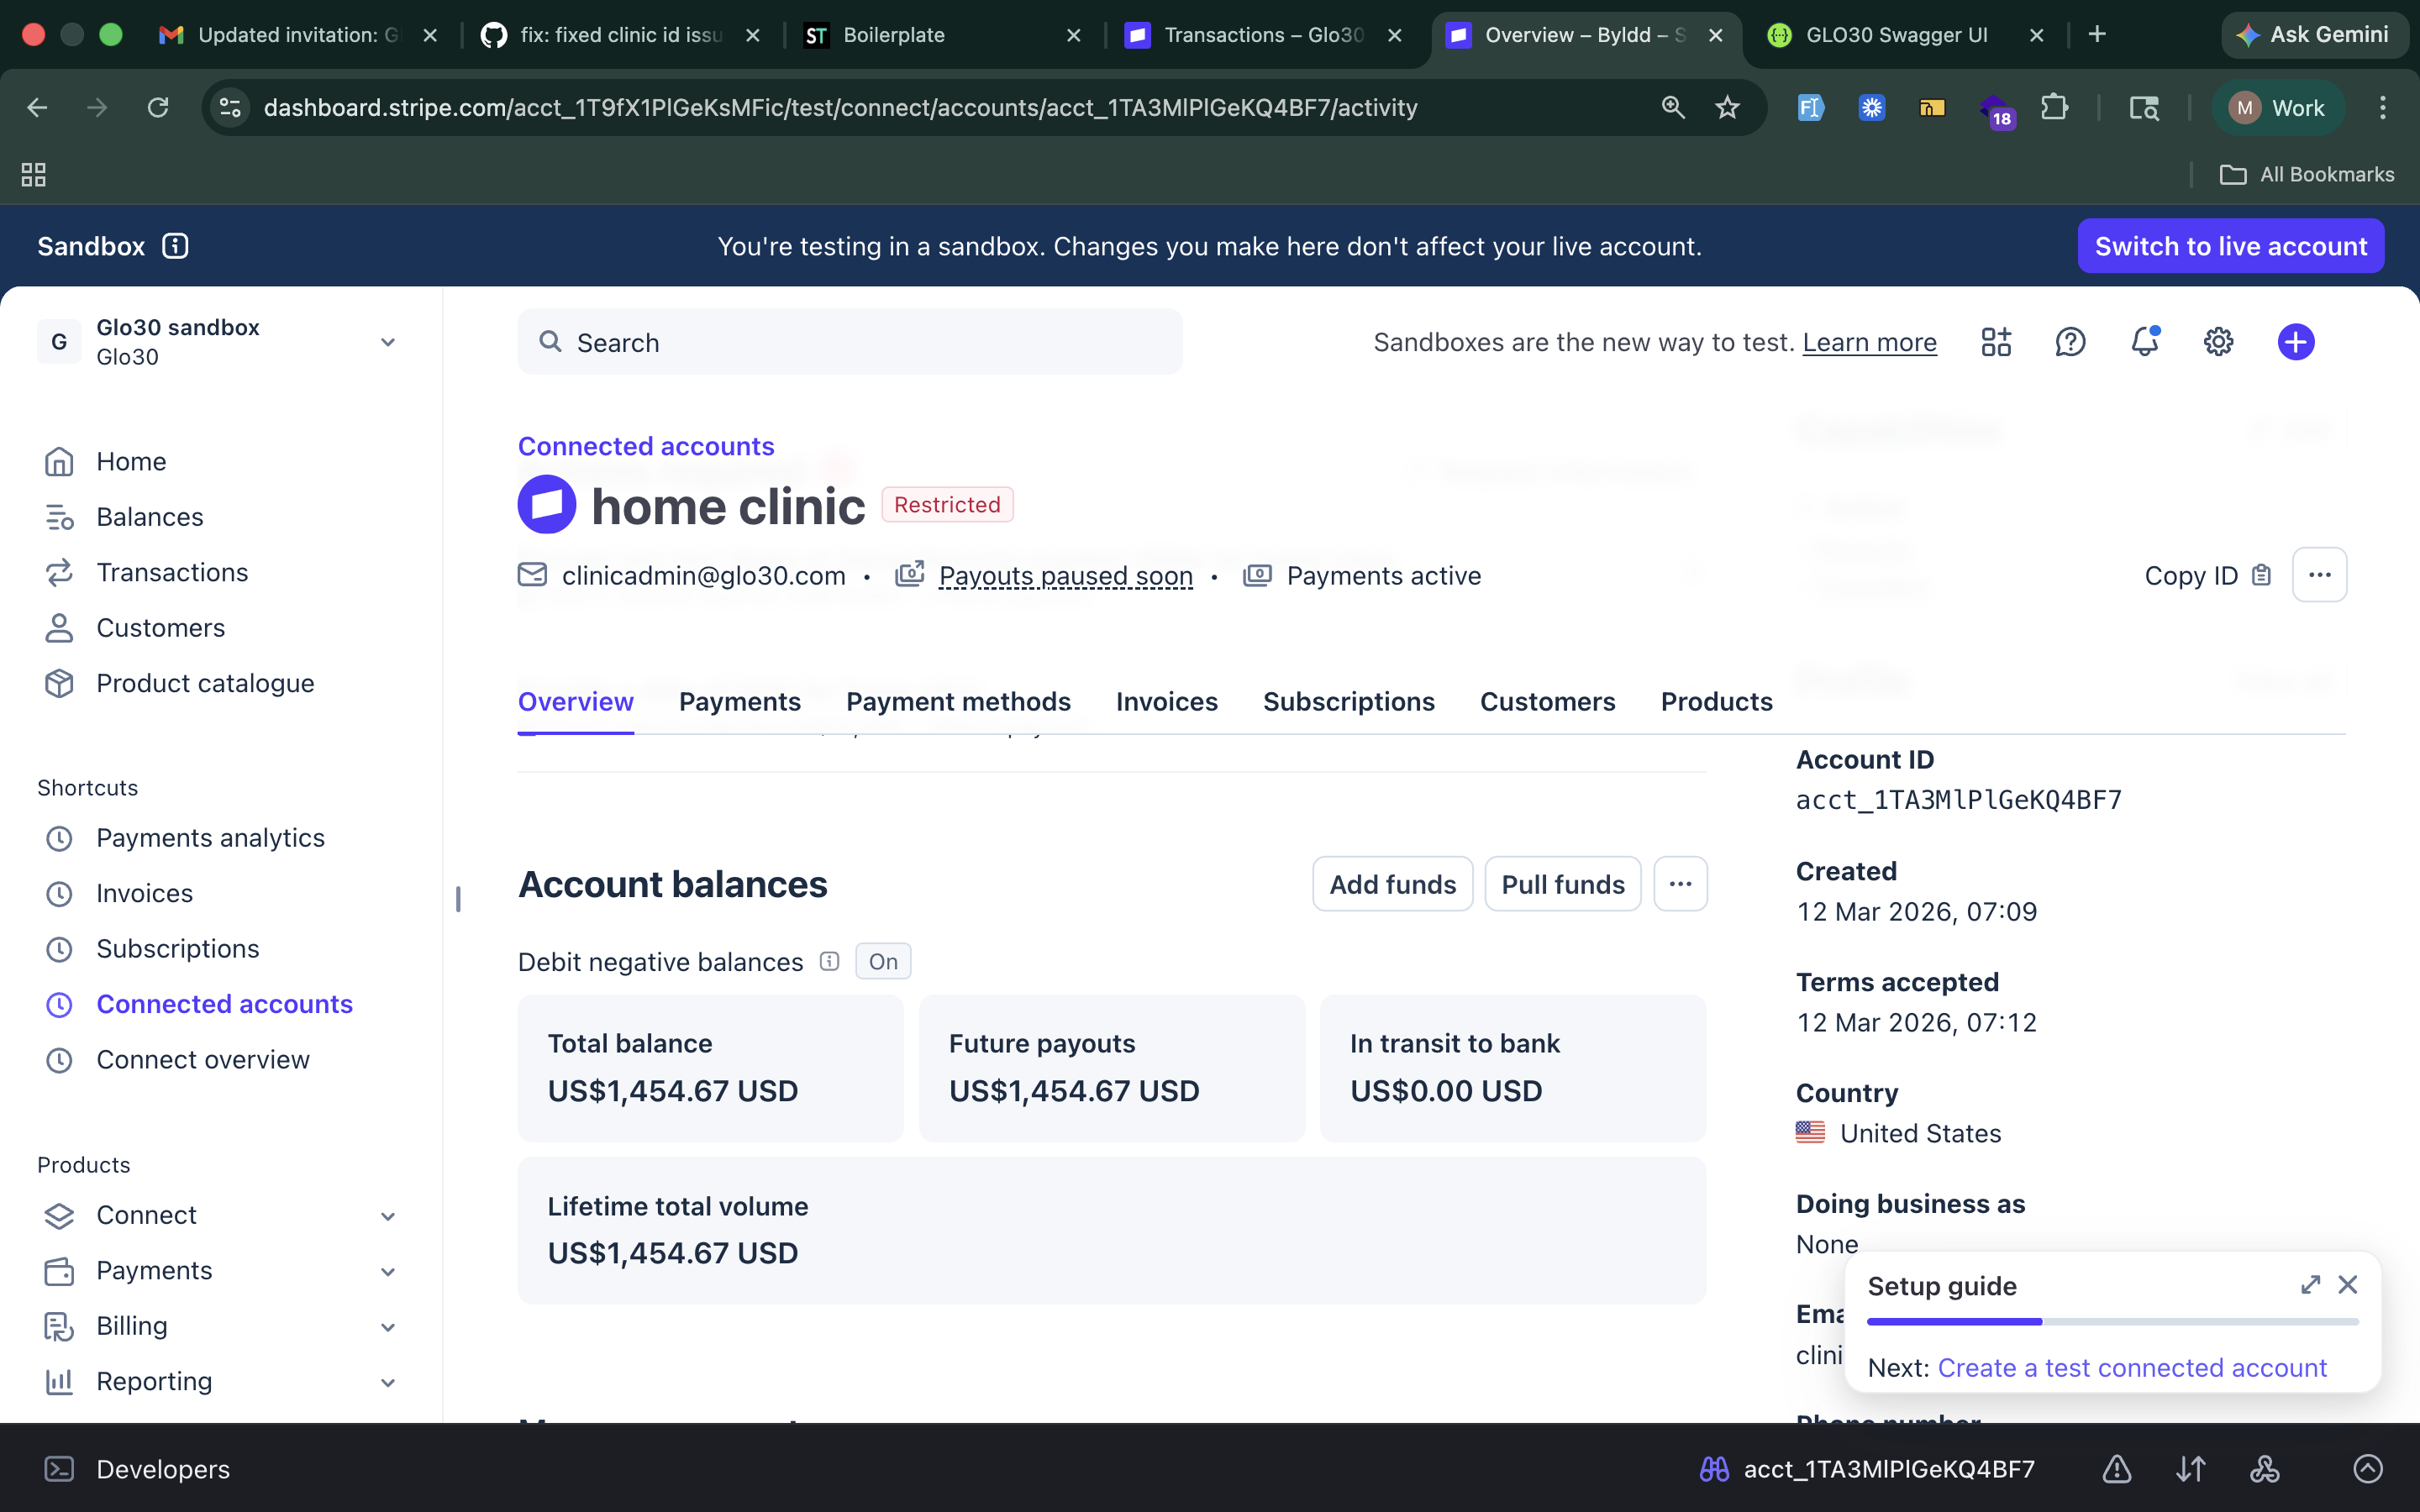Viewport: 2420px width, 1512px height.
Task: Open the All Bookmarks folder
Action: (x=2306, y=175)
